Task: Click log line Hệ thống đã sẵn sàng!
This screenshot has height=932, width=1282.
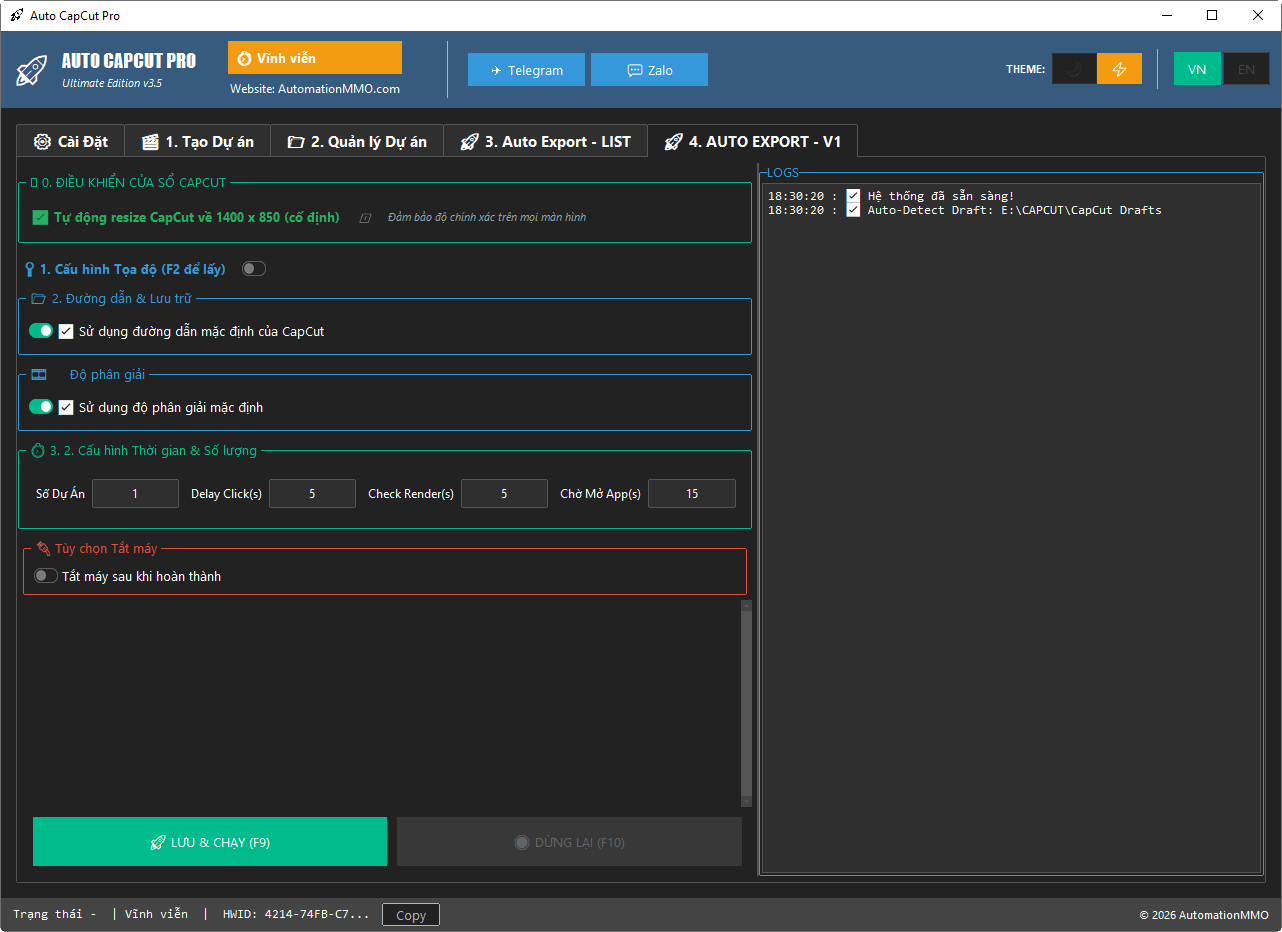Action: [891, 196]
